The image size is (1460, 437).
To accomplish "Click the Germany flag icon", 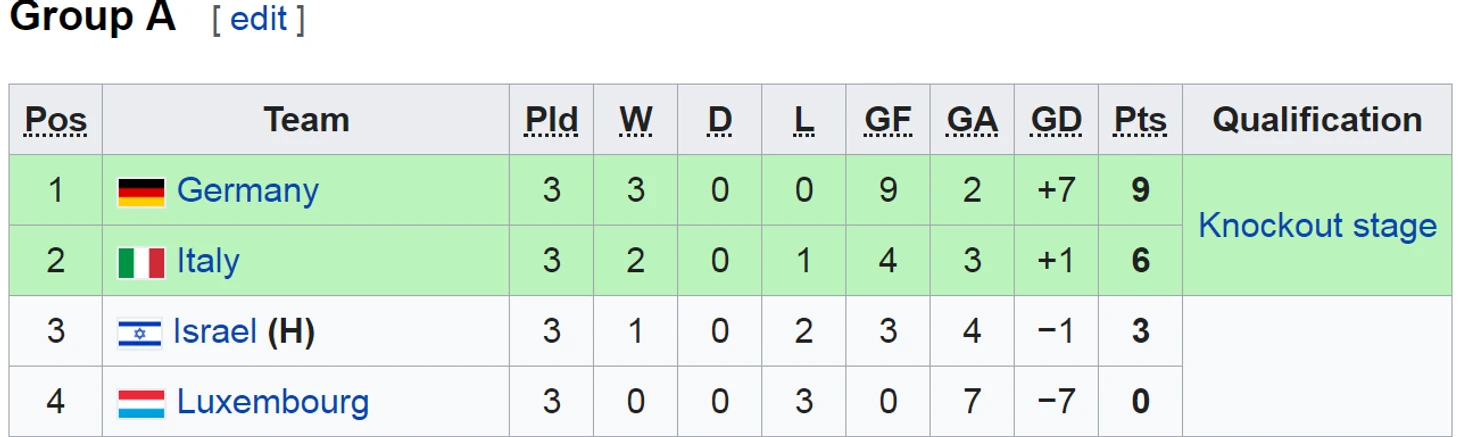I will [141, 192].
